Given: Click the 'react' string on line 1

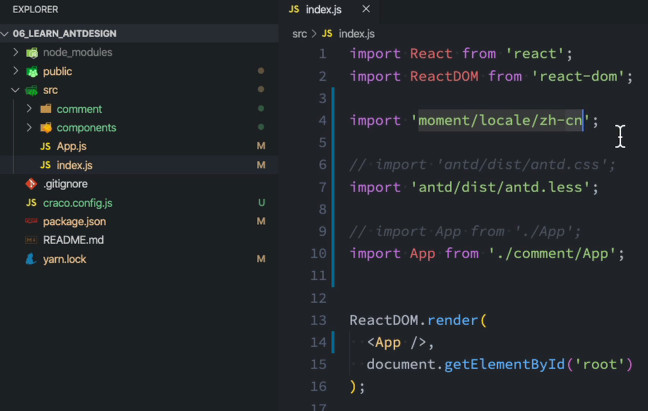Looking at the screenshot, I should 535,54.
